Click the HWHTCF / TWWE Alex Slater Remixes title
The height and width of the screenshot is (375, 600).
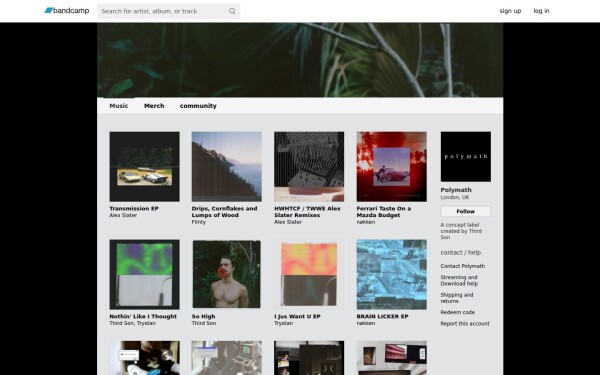(x=307, y=212)
